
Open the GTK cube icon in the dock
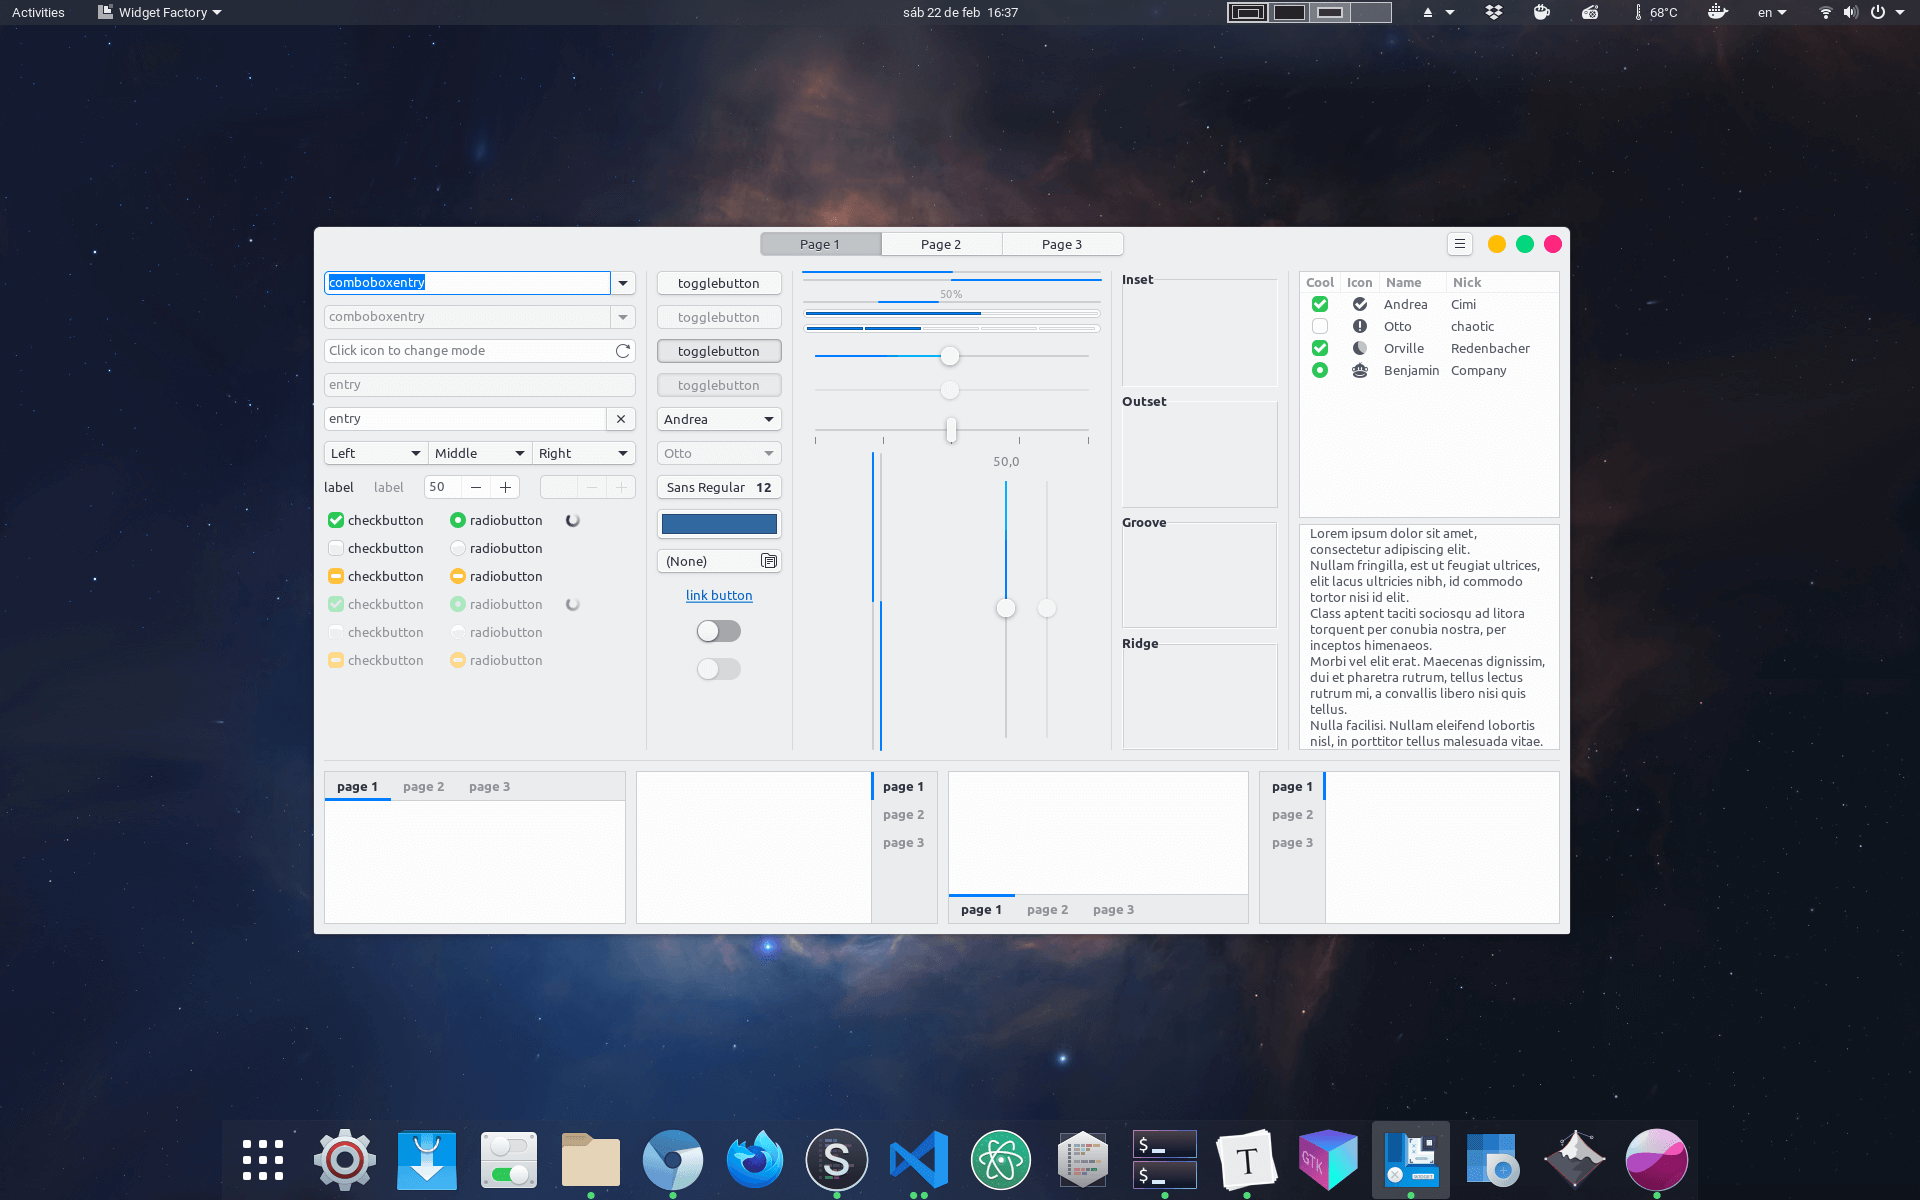(x=1329, y=1160)
